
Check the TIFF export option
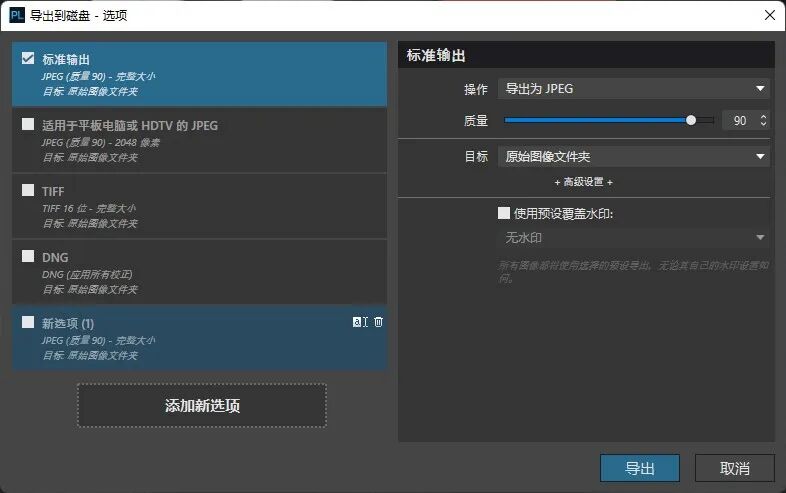coord(28,190)
